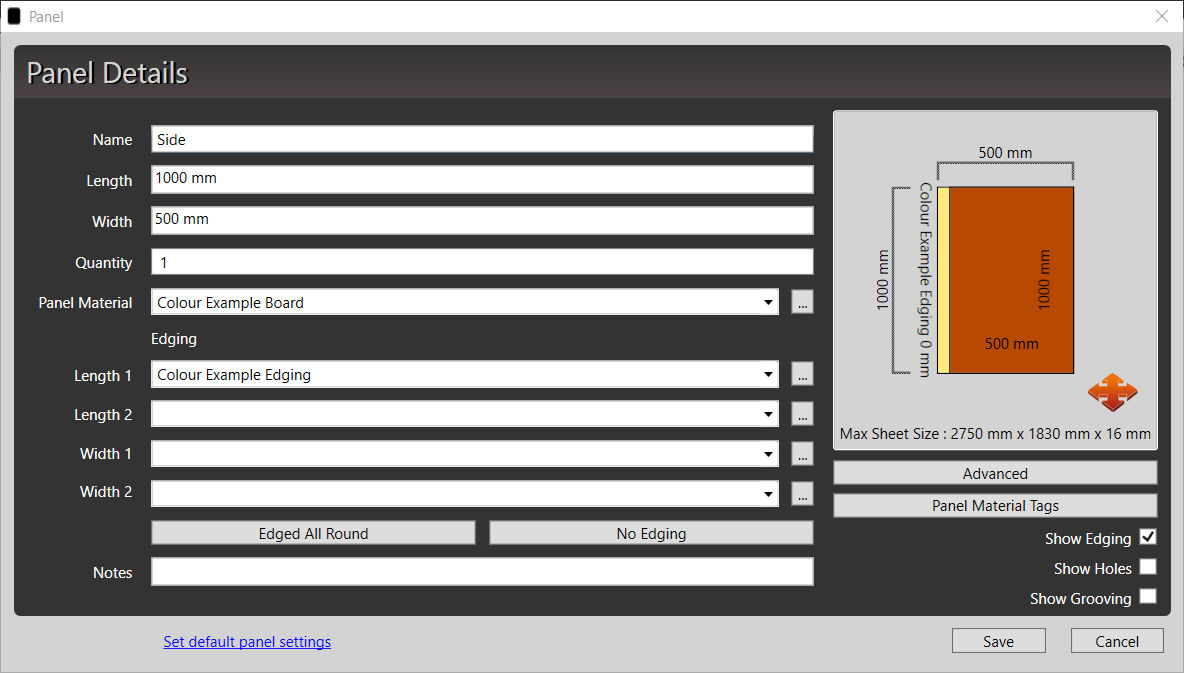Open browse button next to Panel Material
Screen dimensions: 1184x673
[802, 302]
